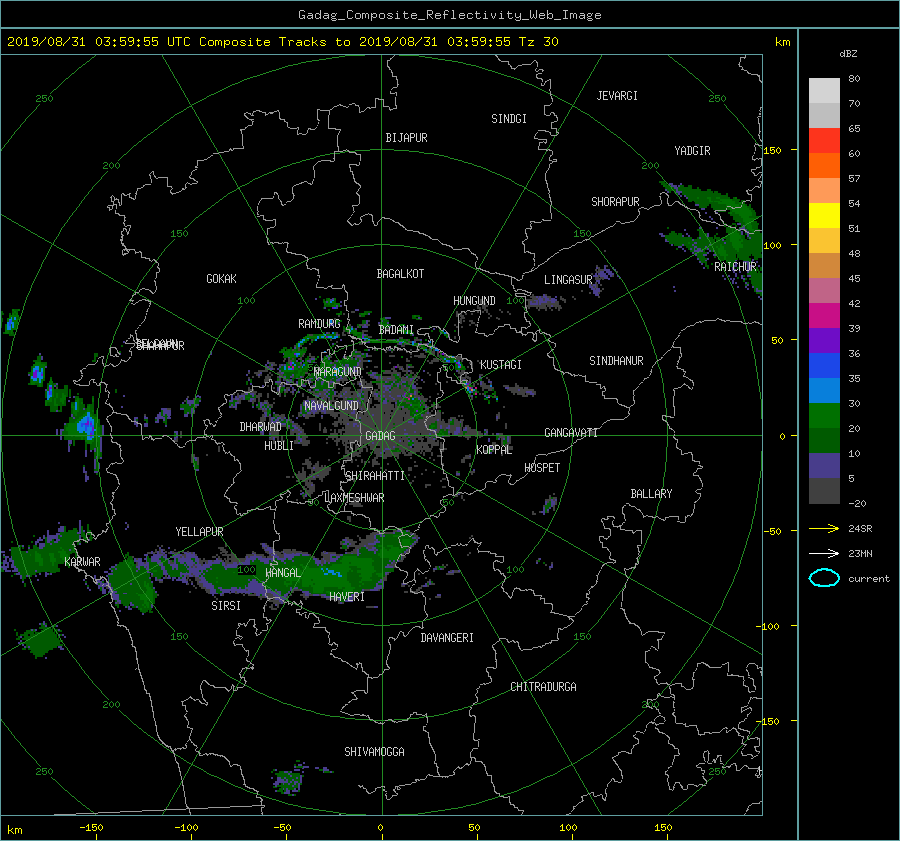
Task: Click the GOKAK city label
Action: (221, 279)
